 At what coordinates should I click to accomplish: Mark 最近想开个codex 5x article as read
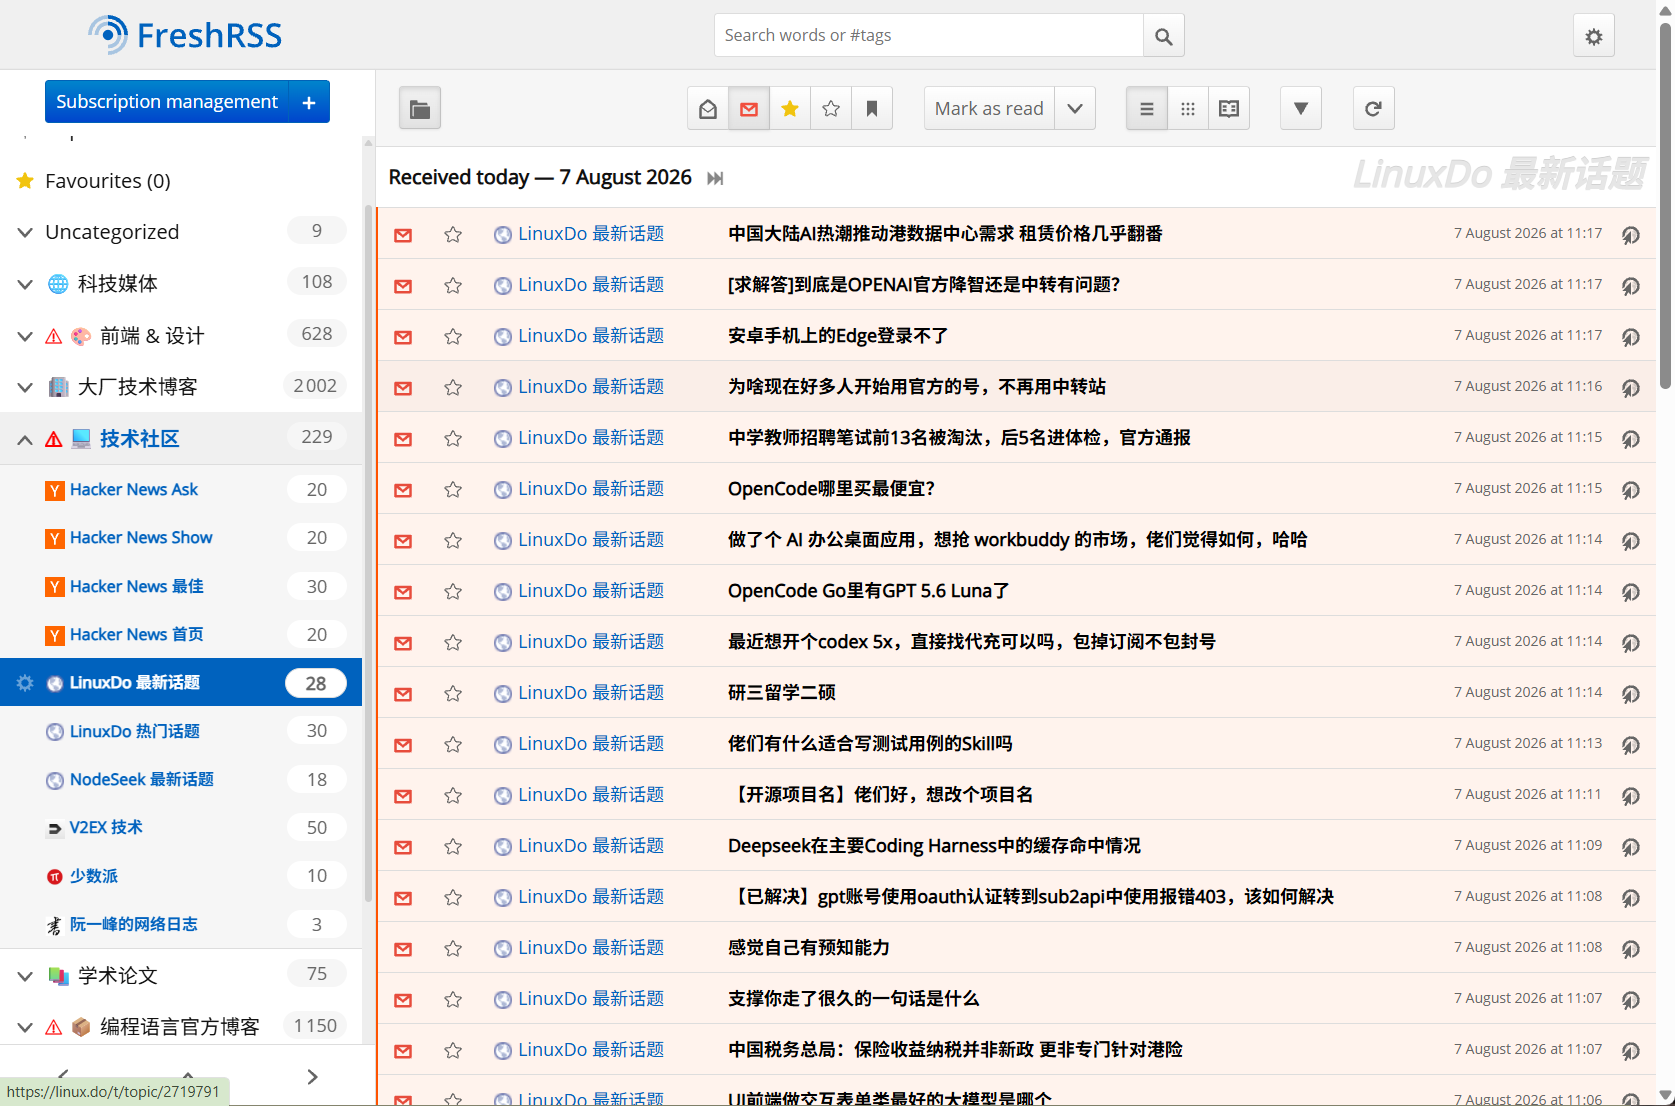pos(403,643)
